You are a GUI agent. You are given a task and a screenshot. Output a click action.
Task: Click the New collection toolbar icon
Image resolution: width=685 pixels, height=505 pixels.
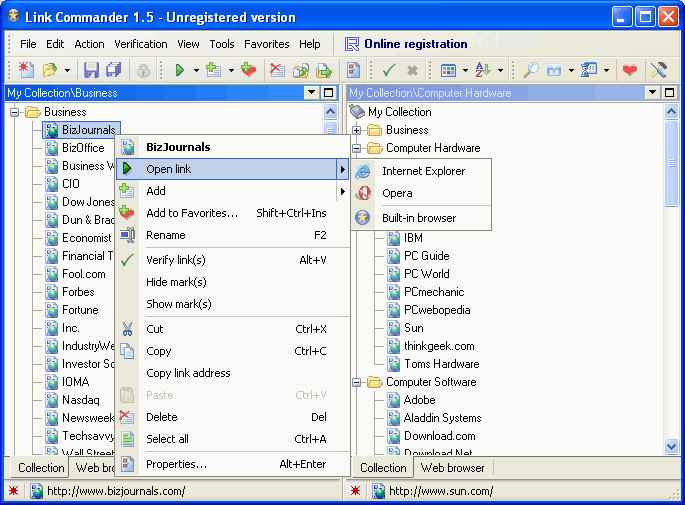click(26, 69)
